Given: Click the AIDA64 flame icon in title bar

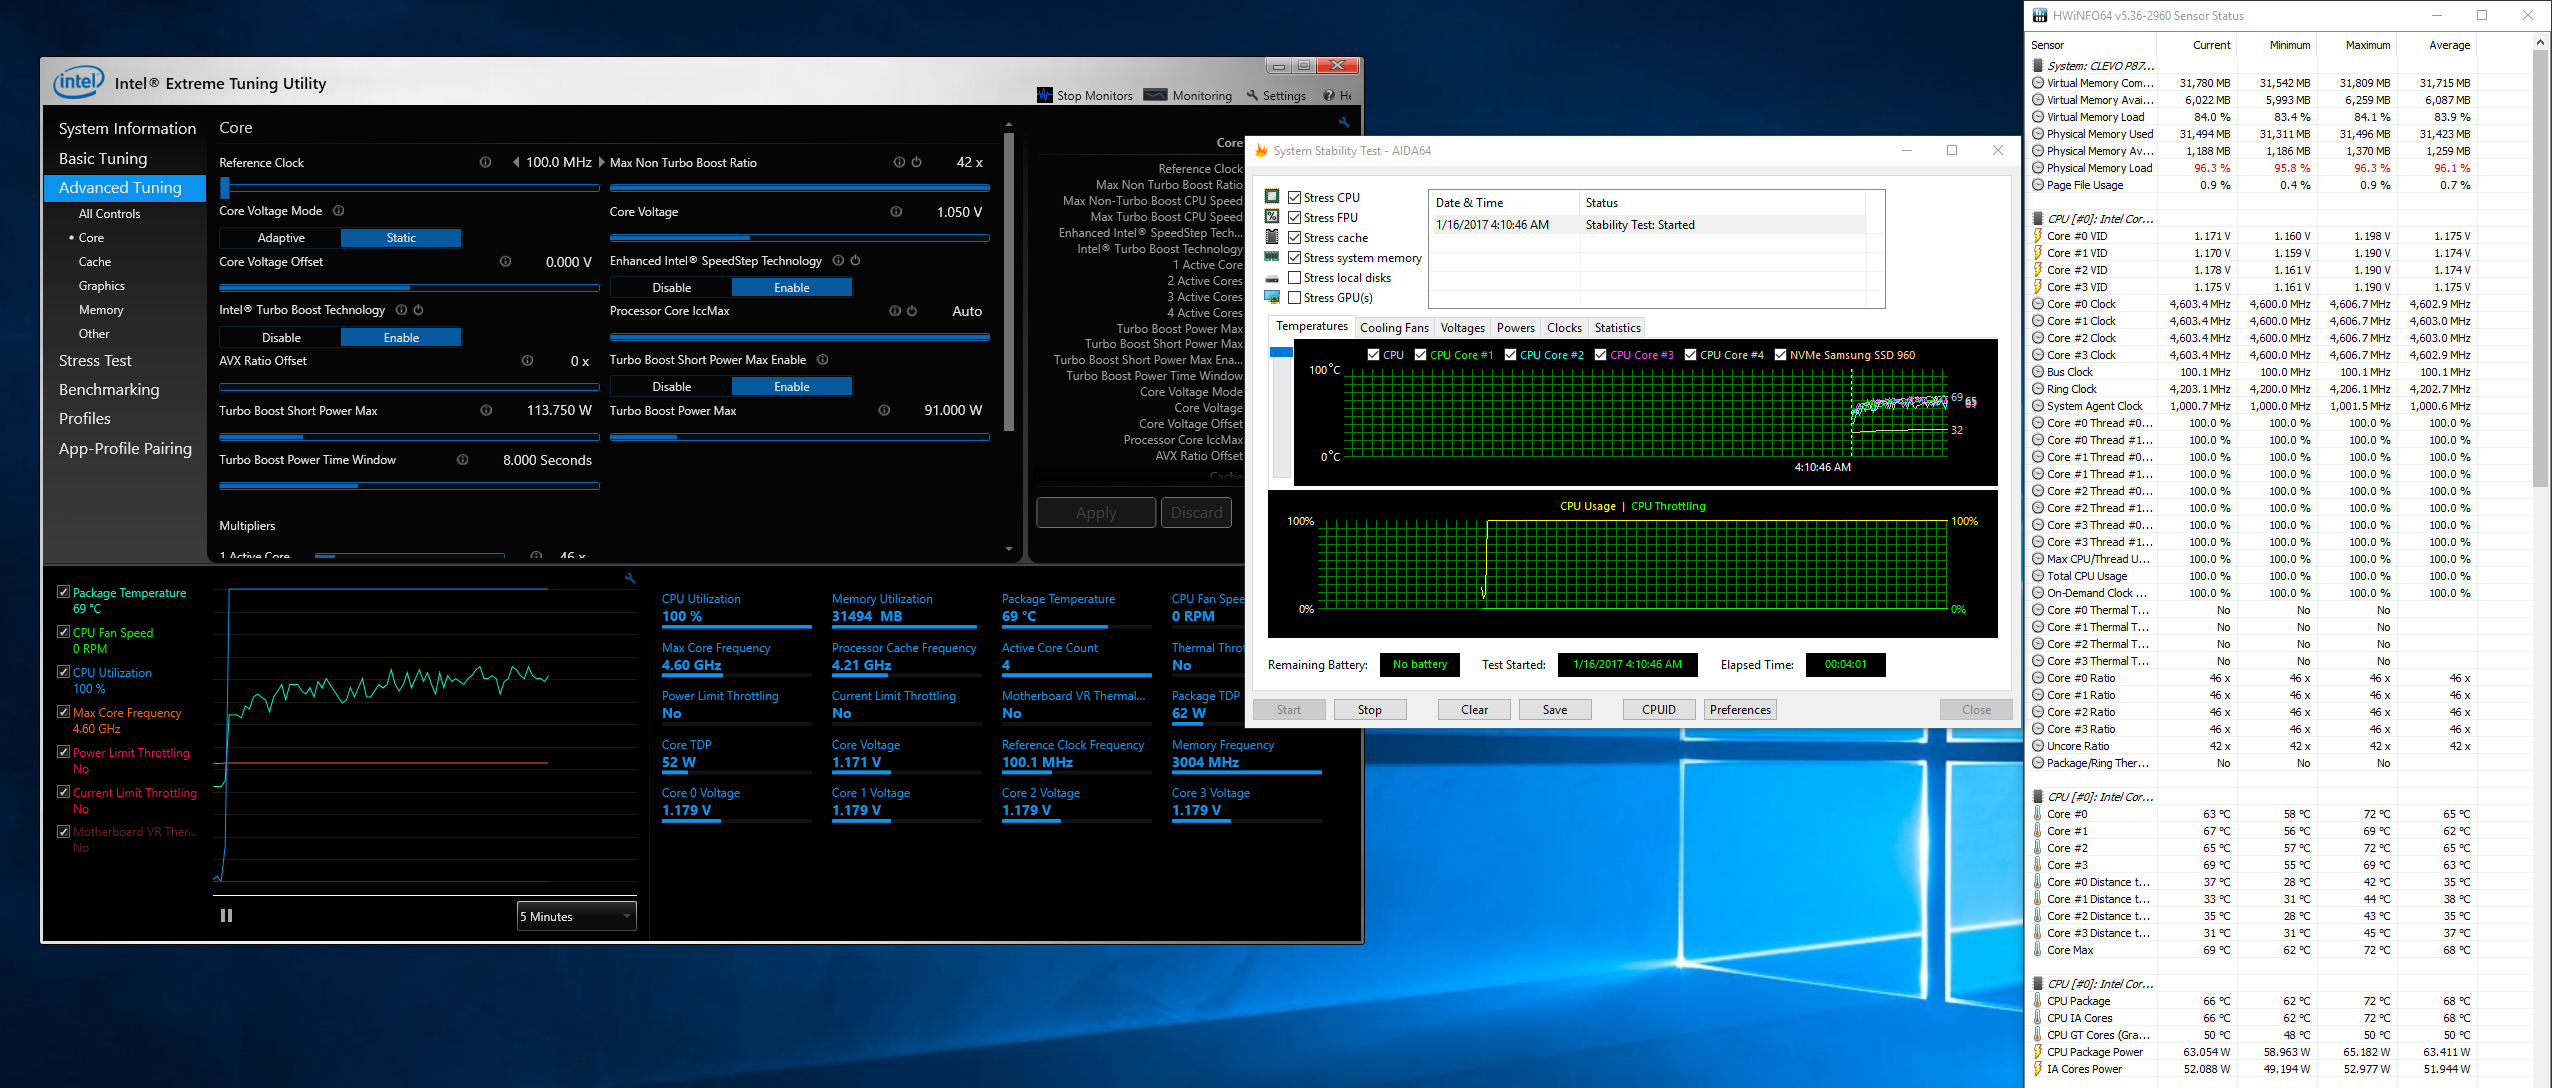Looking at the screenshot, I should [x=1262, y=151].
